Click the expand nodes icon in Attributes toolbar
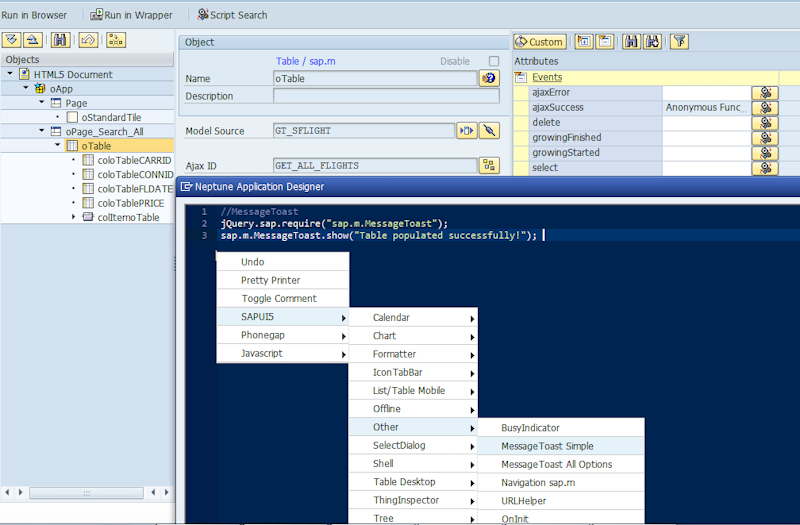The width and height of the screenshot is (800, 525). coord(584,41)
